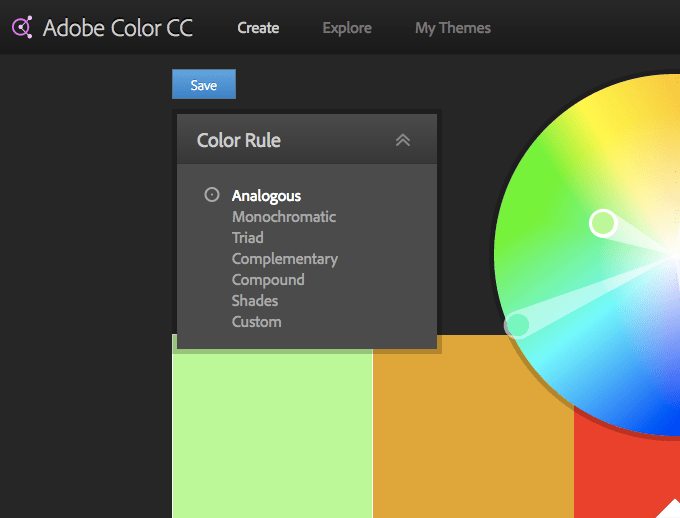Choose the Custom color rule
Screen dimensions: 680x518
[257, 322]
